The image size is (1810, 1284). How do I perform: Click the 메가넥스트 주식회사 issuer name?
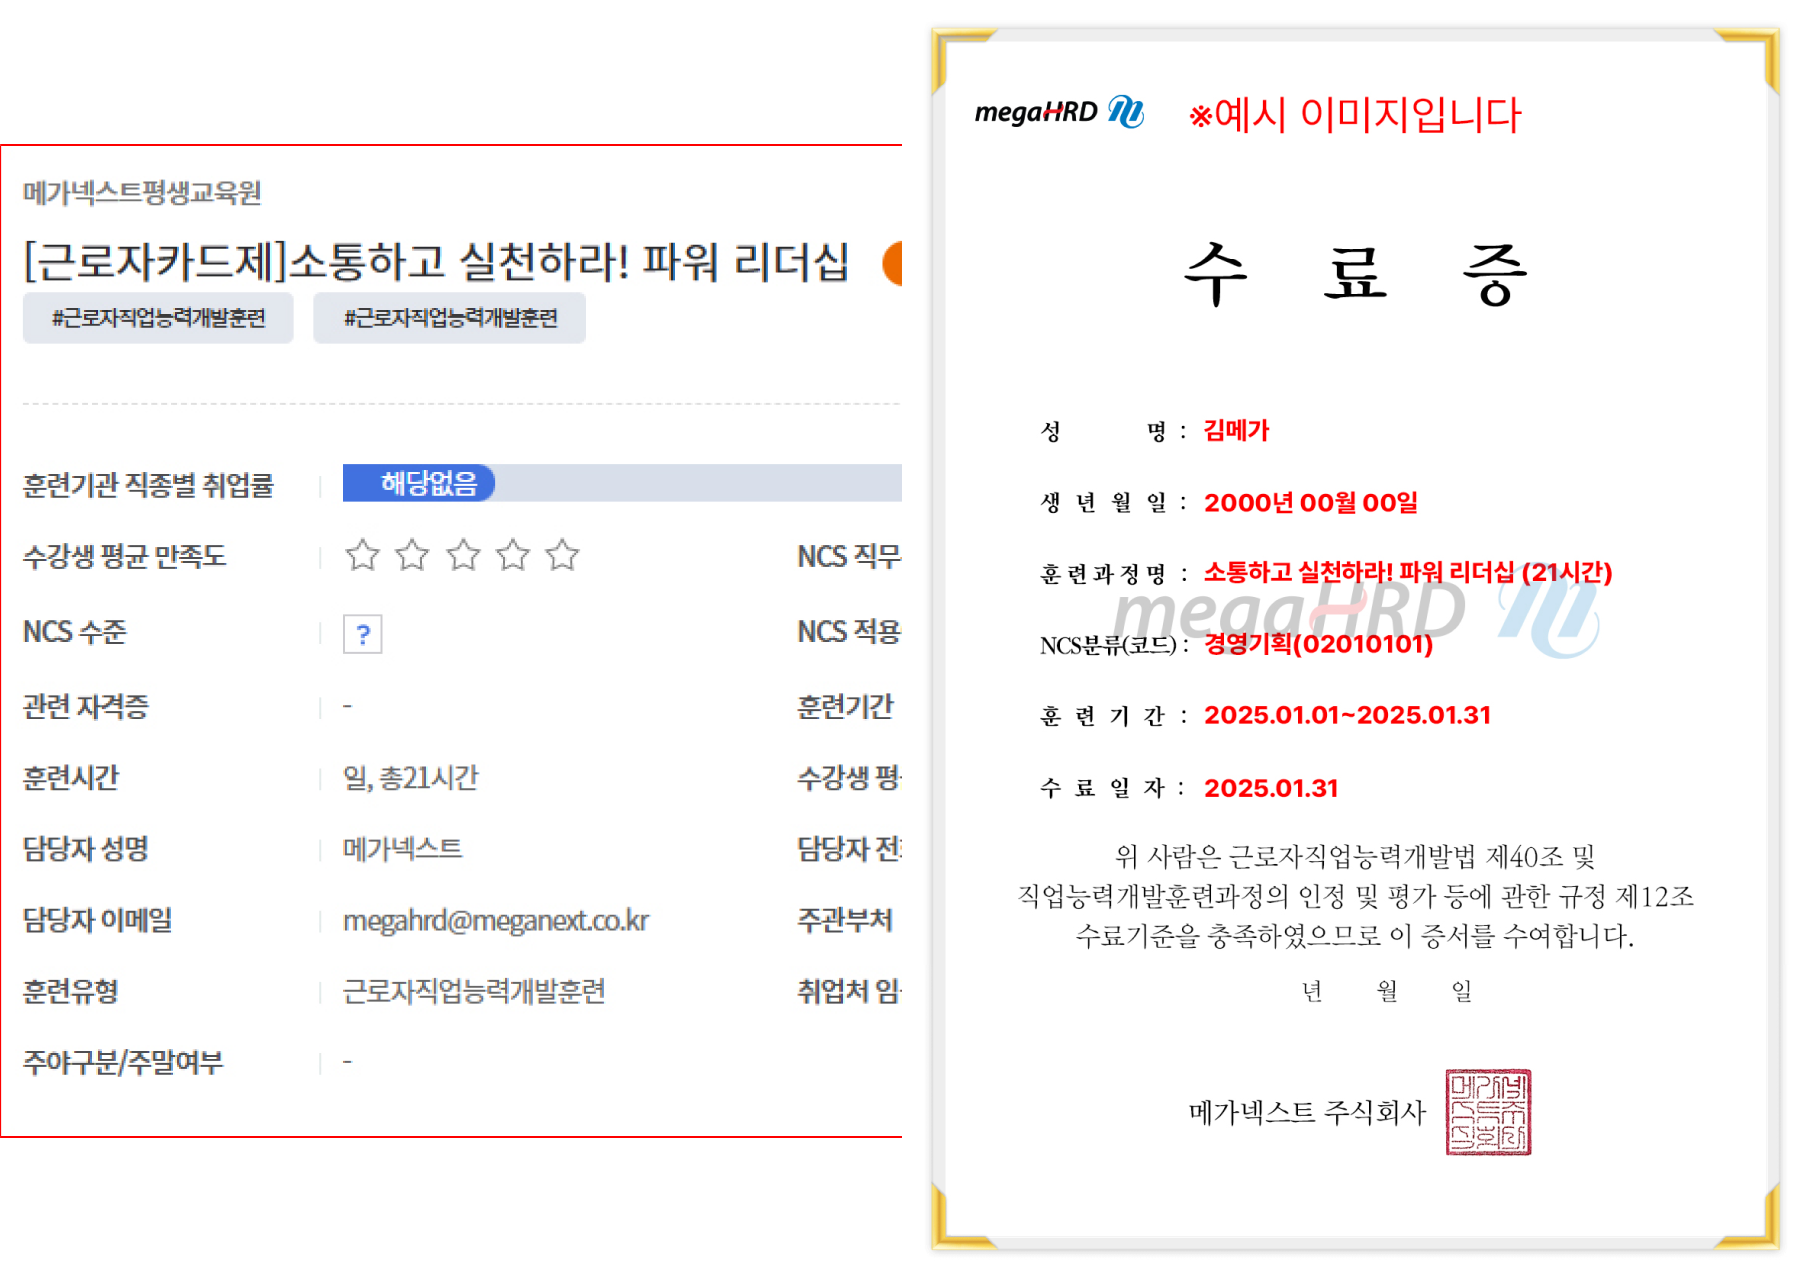(1307, 1112)
